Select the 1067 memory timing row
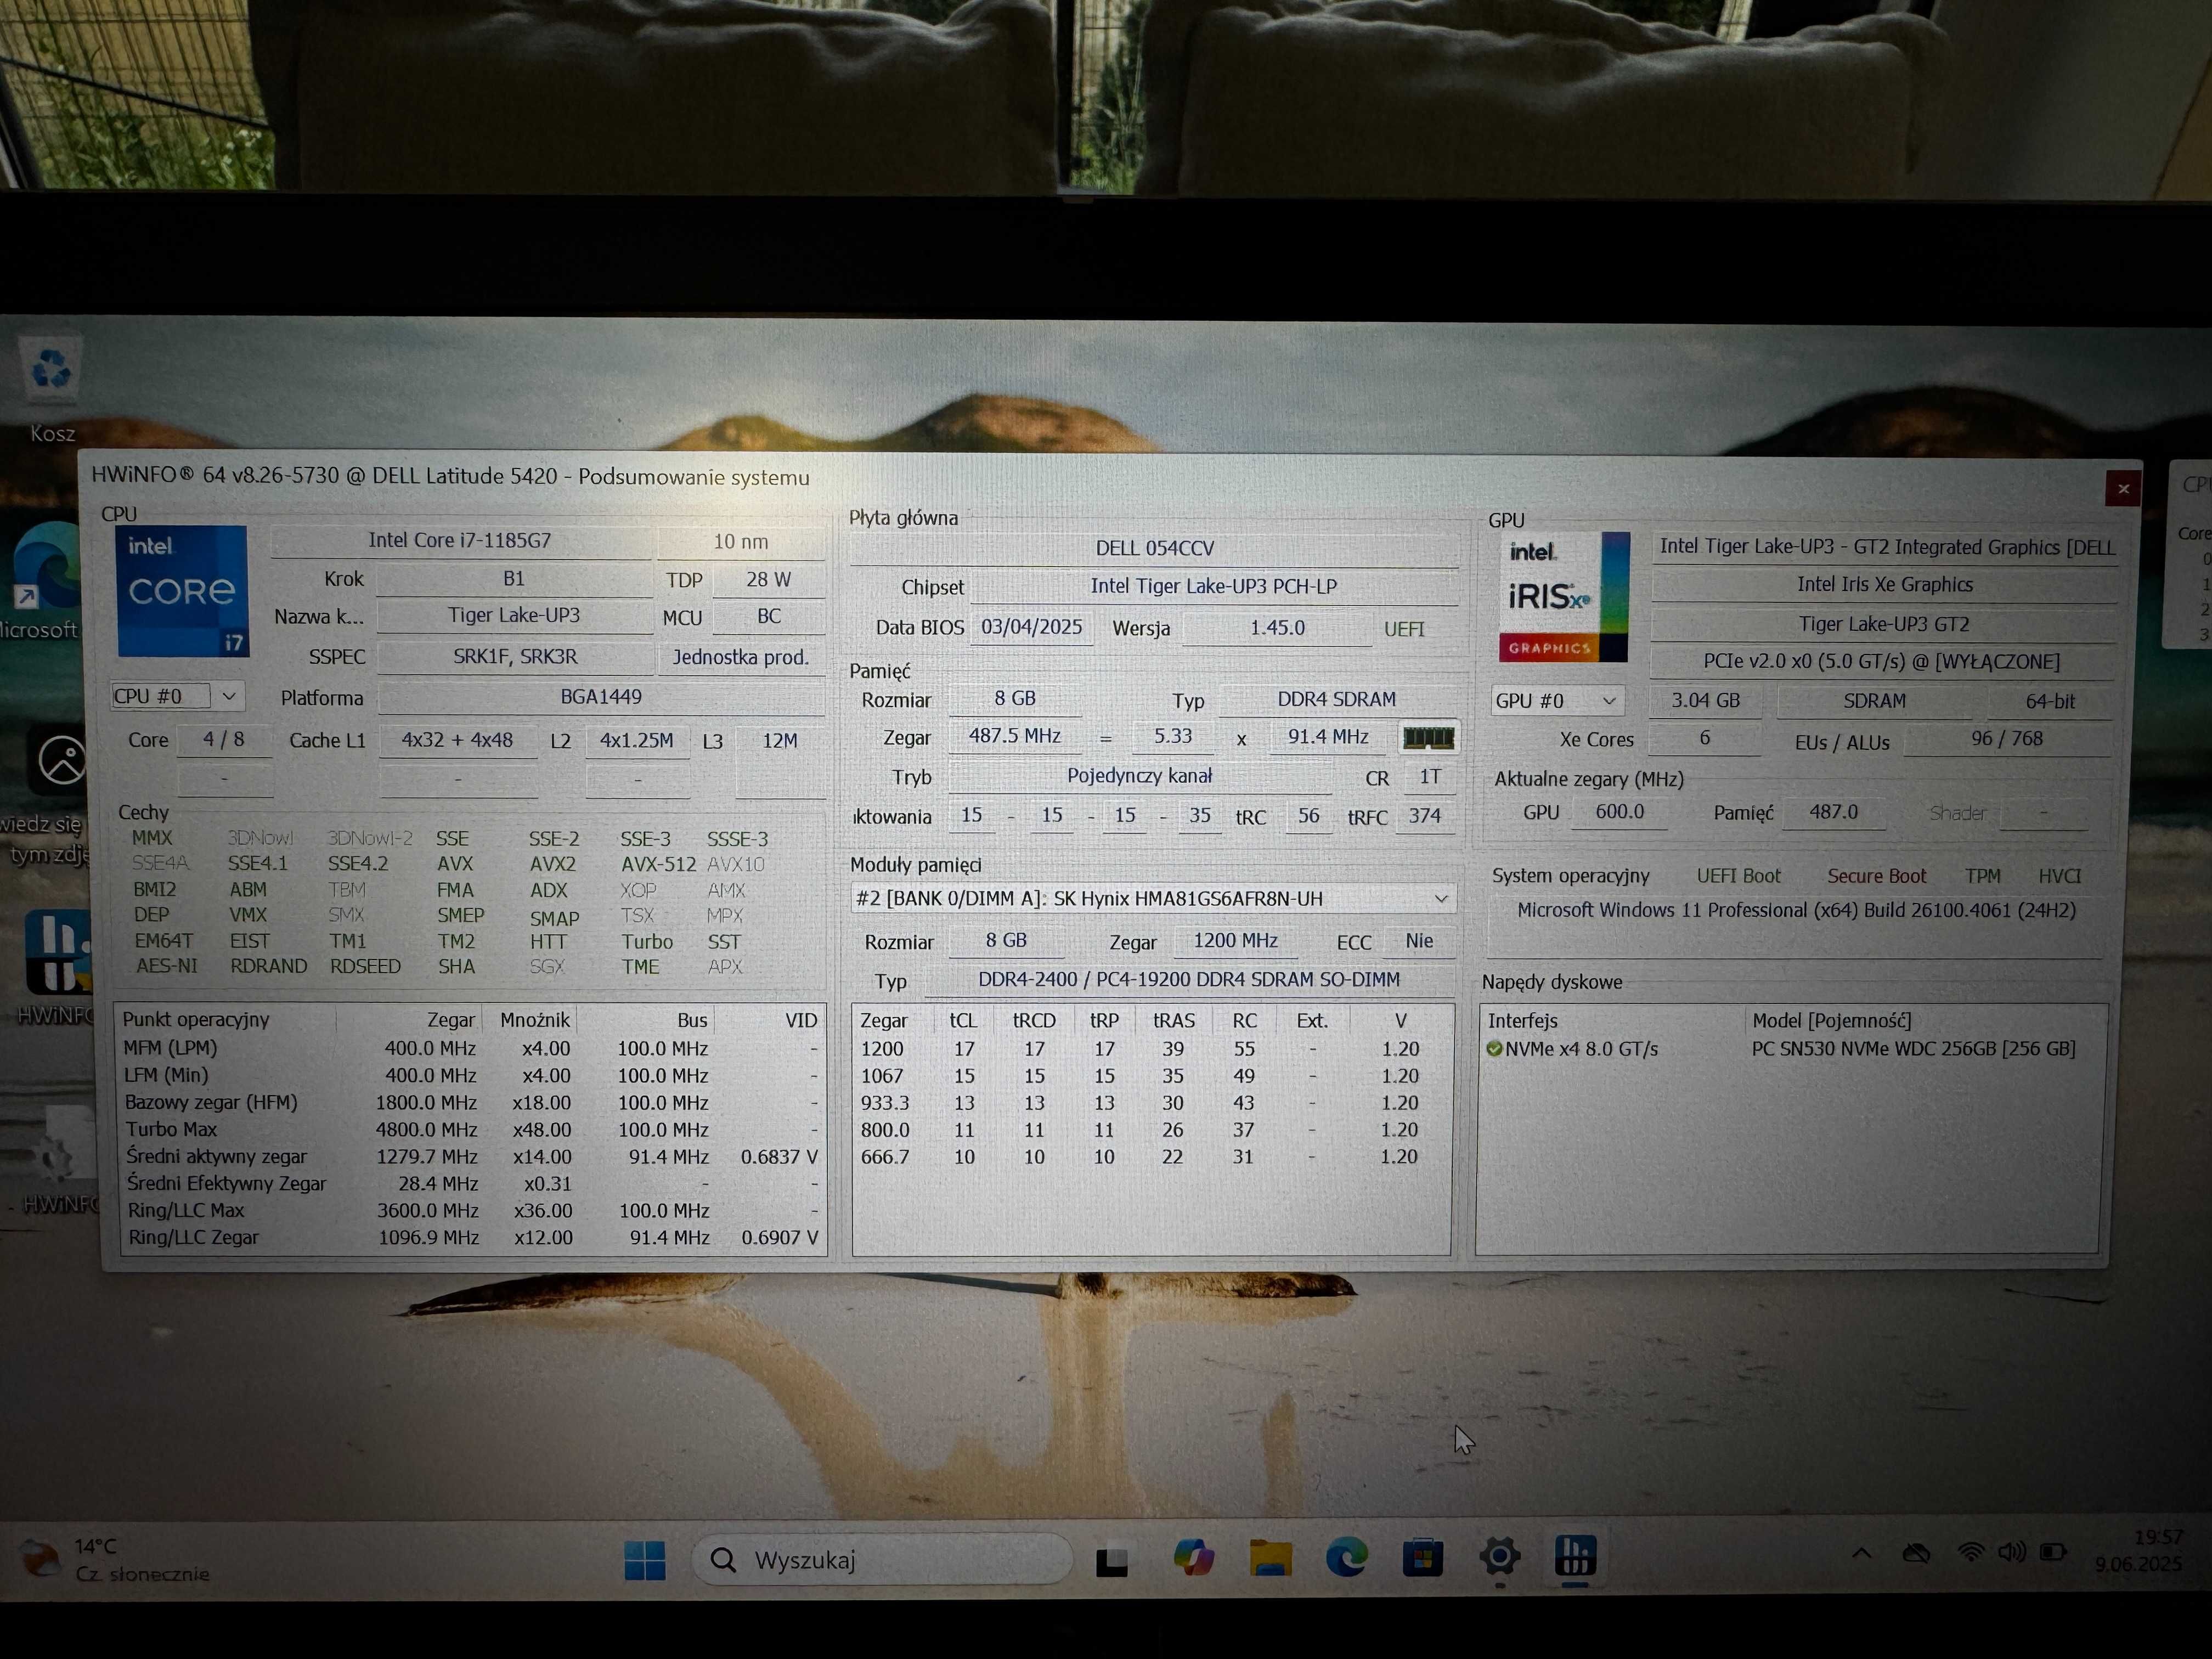Image resolution: width=2212 pixels, height=1659 pixels. pos(1151,1076)
